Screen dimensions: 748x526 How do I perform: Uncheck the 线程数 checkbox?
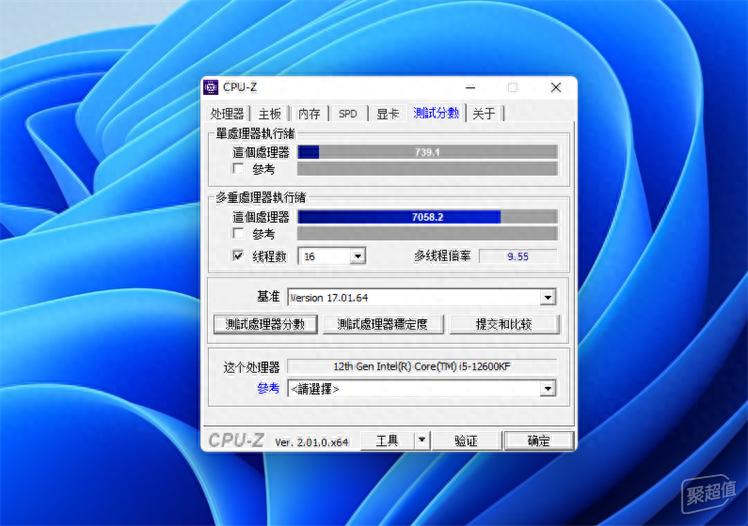click(238, 256)
